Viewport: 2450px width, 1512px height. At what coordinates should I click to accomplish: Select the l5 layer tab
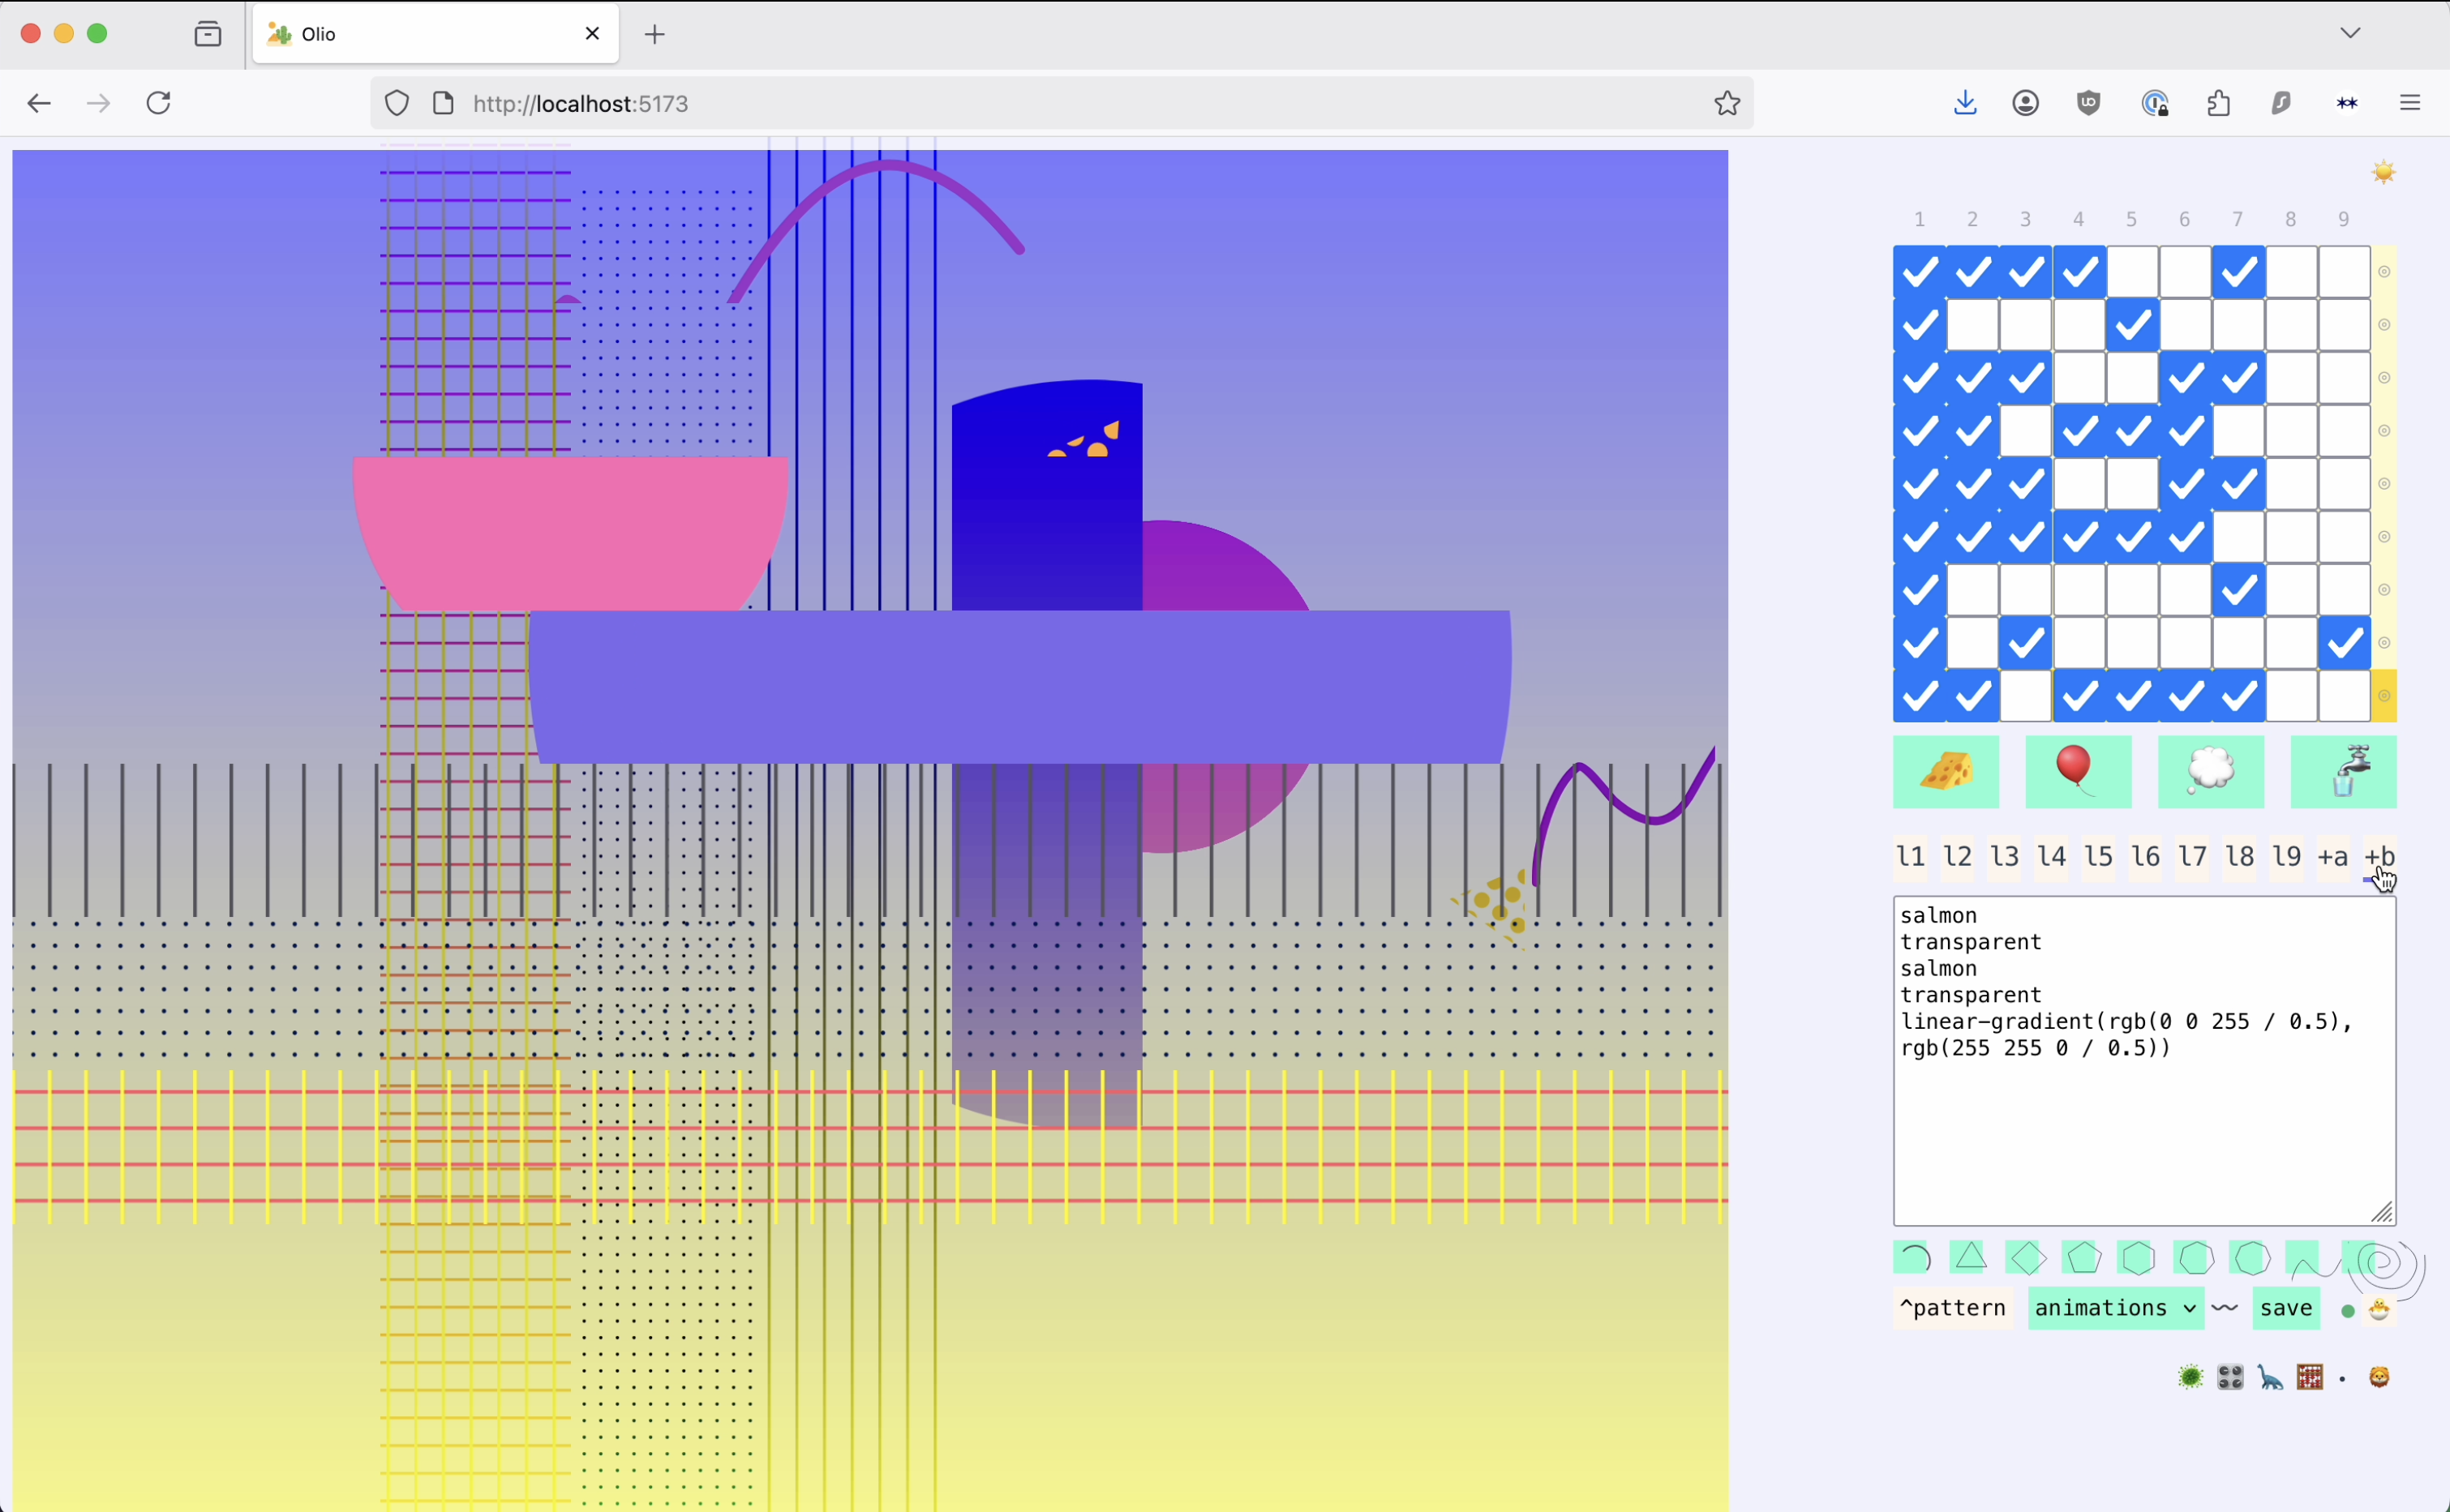[x=2098, y=857]
